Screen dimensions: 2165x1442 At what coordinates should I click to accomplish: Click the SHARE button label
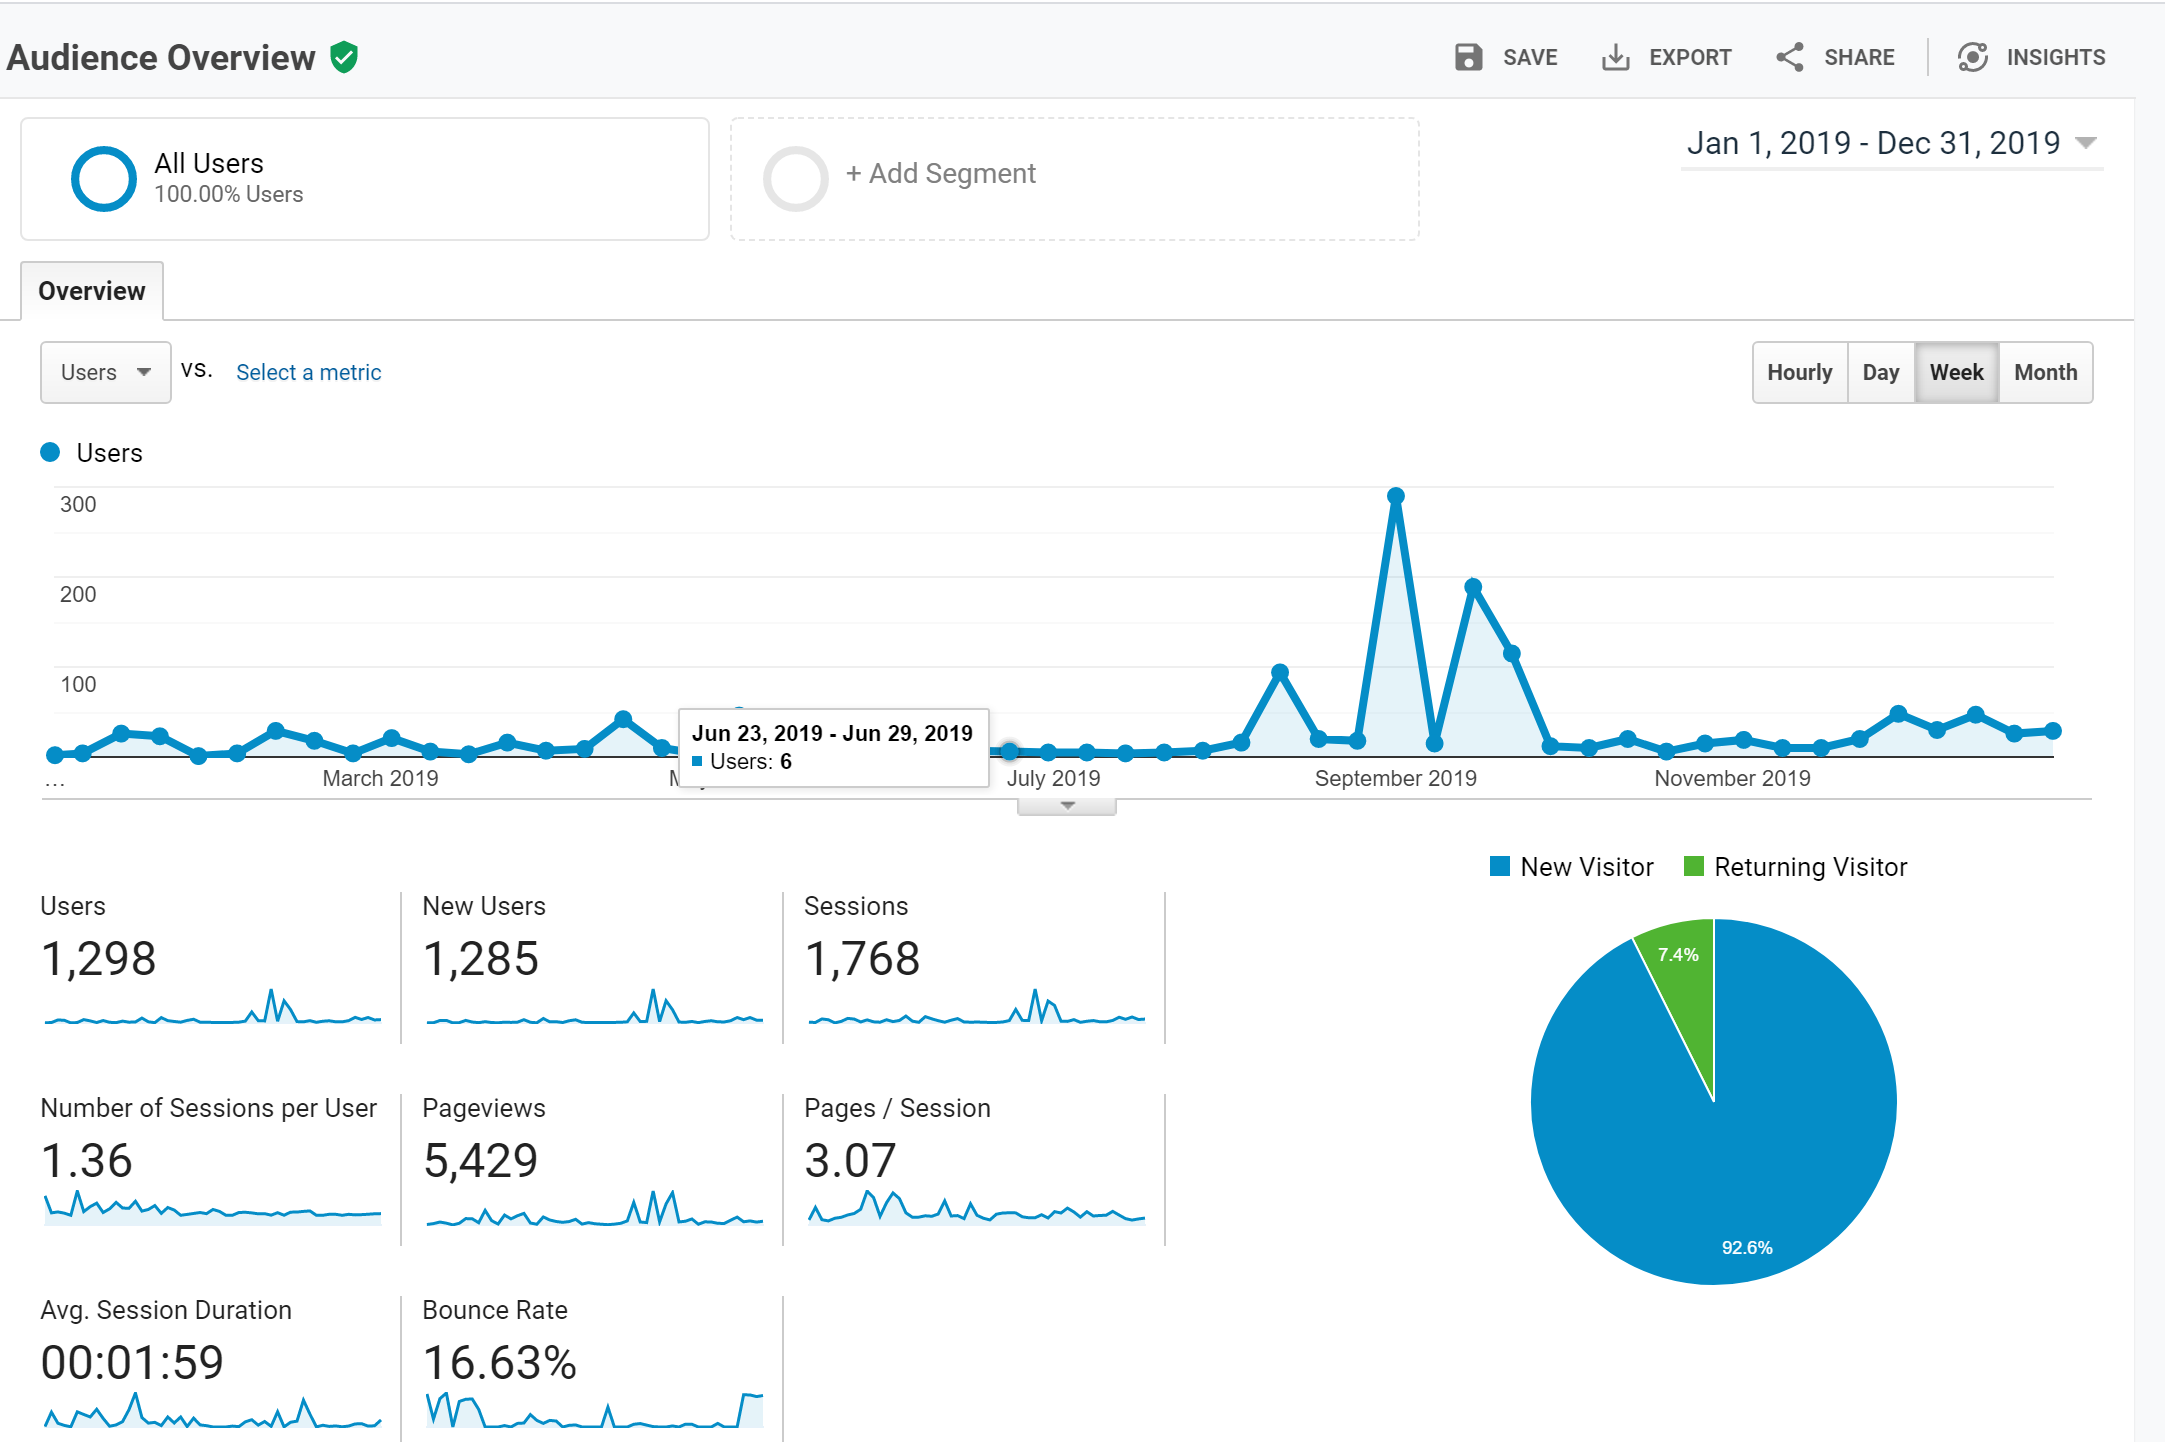click(1859, 58)
